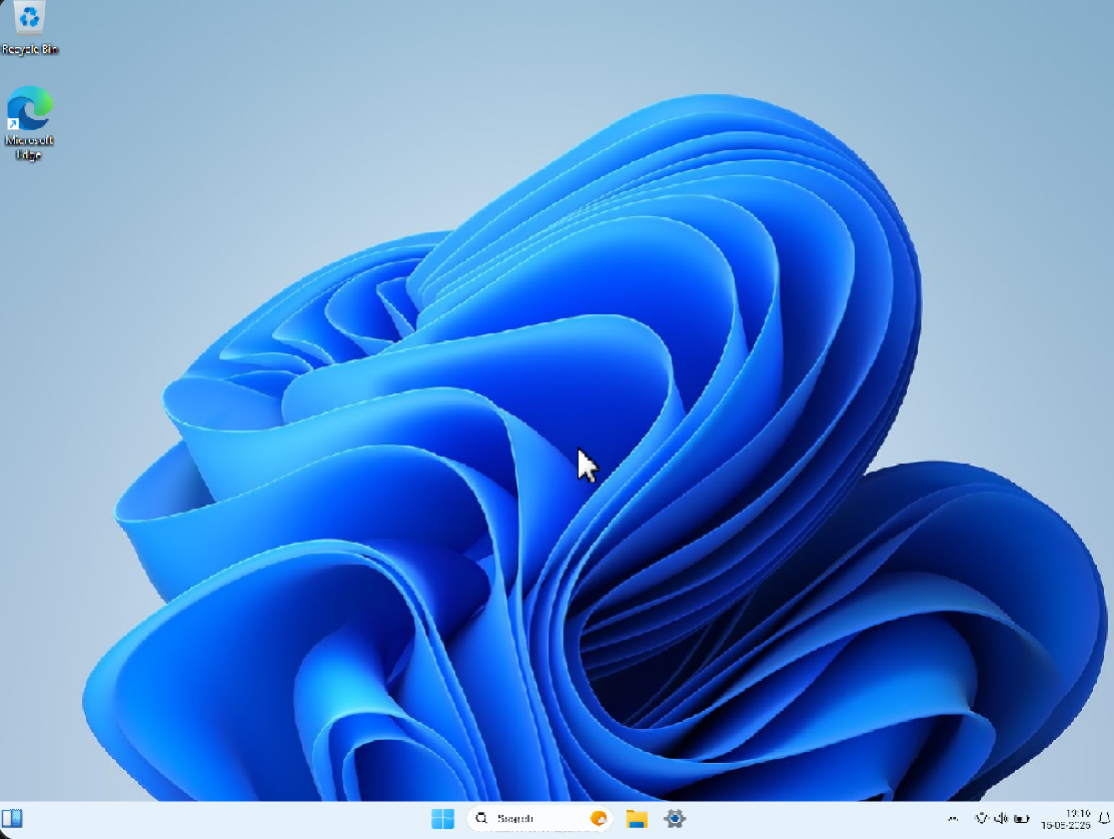Open File Explorer from the taskbar
Screen dimensions: 1114x839
(x=637, y=819)
